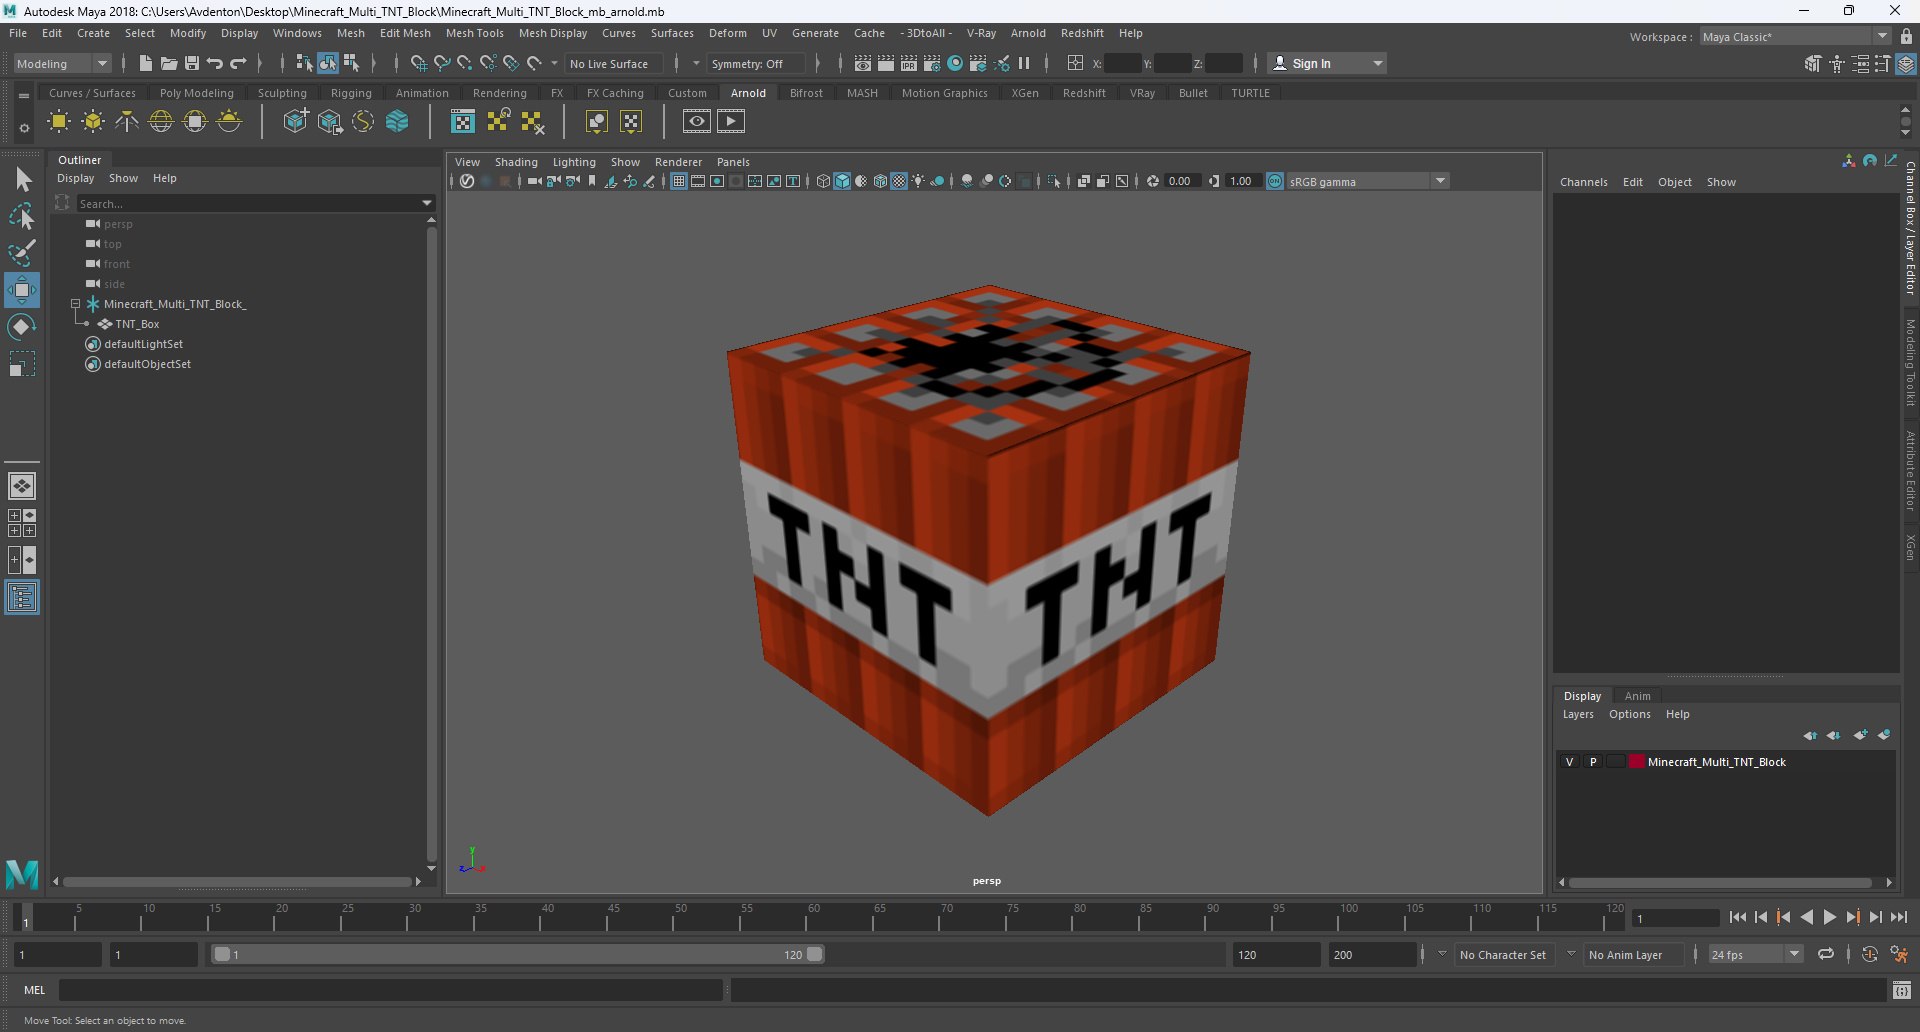
Task: Create Arnold skydome light from shelf
Action: tap(161, 122)
